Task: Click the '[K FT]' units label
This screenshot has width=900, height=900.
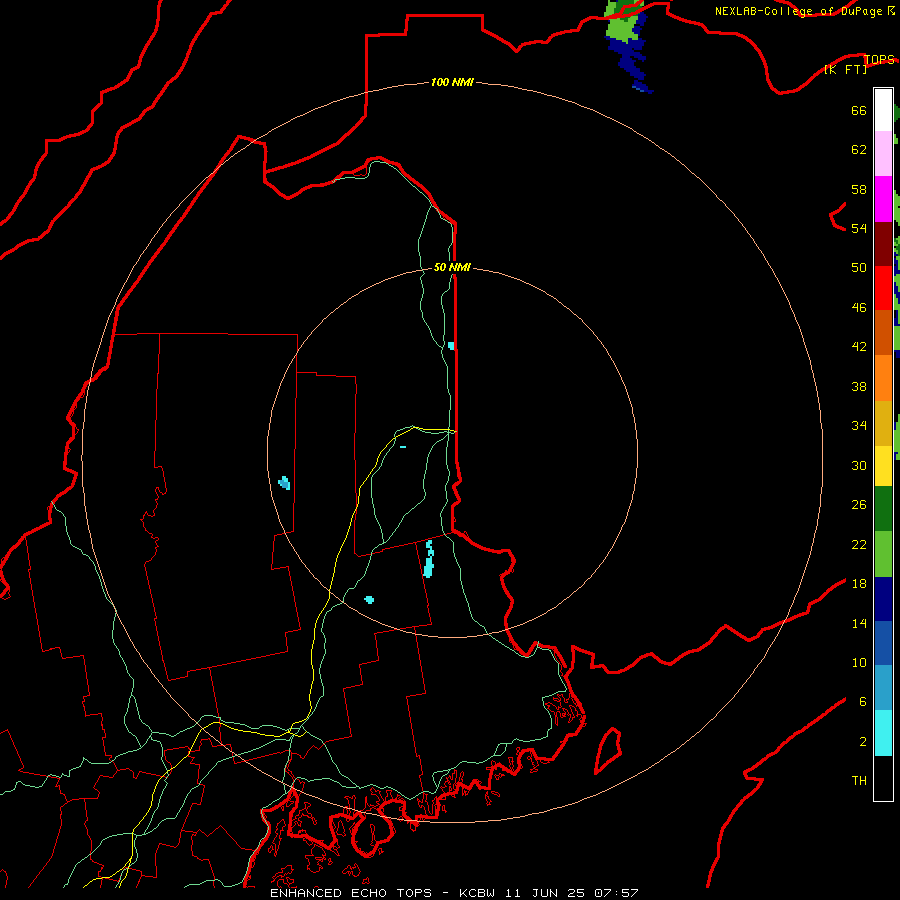Action: click(x=845, y=69)
